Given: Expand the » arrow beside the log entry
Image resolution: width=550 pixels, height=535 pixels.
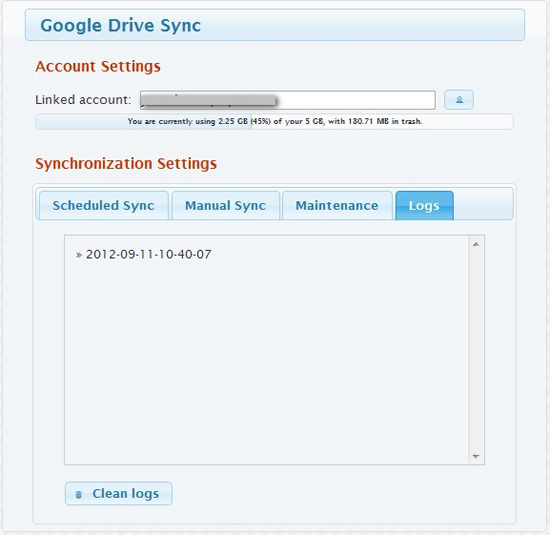Looking at the screenshot, I should [x=79, y=255].
